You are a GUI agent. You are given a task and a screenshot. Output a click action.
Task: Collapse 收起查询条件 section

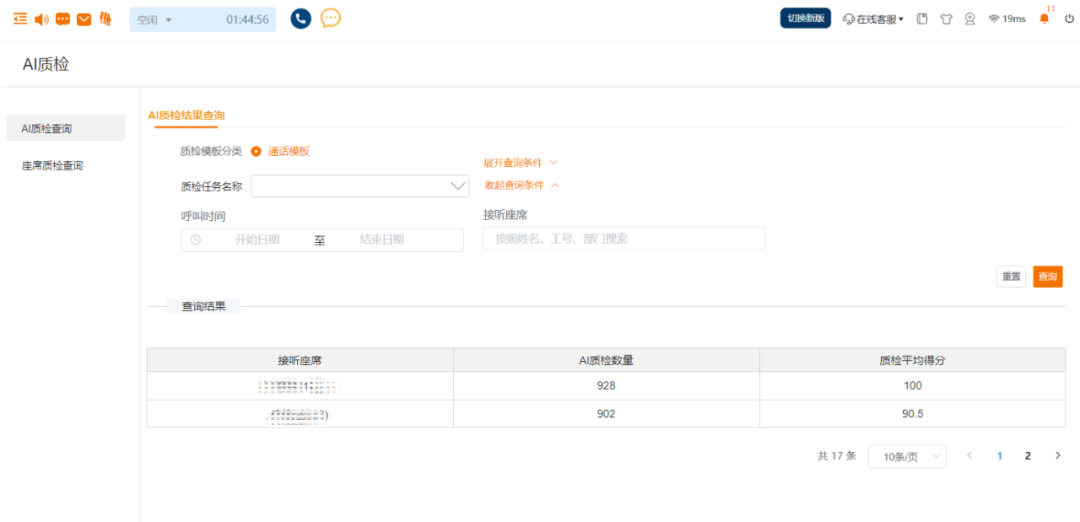coord(521,185)
